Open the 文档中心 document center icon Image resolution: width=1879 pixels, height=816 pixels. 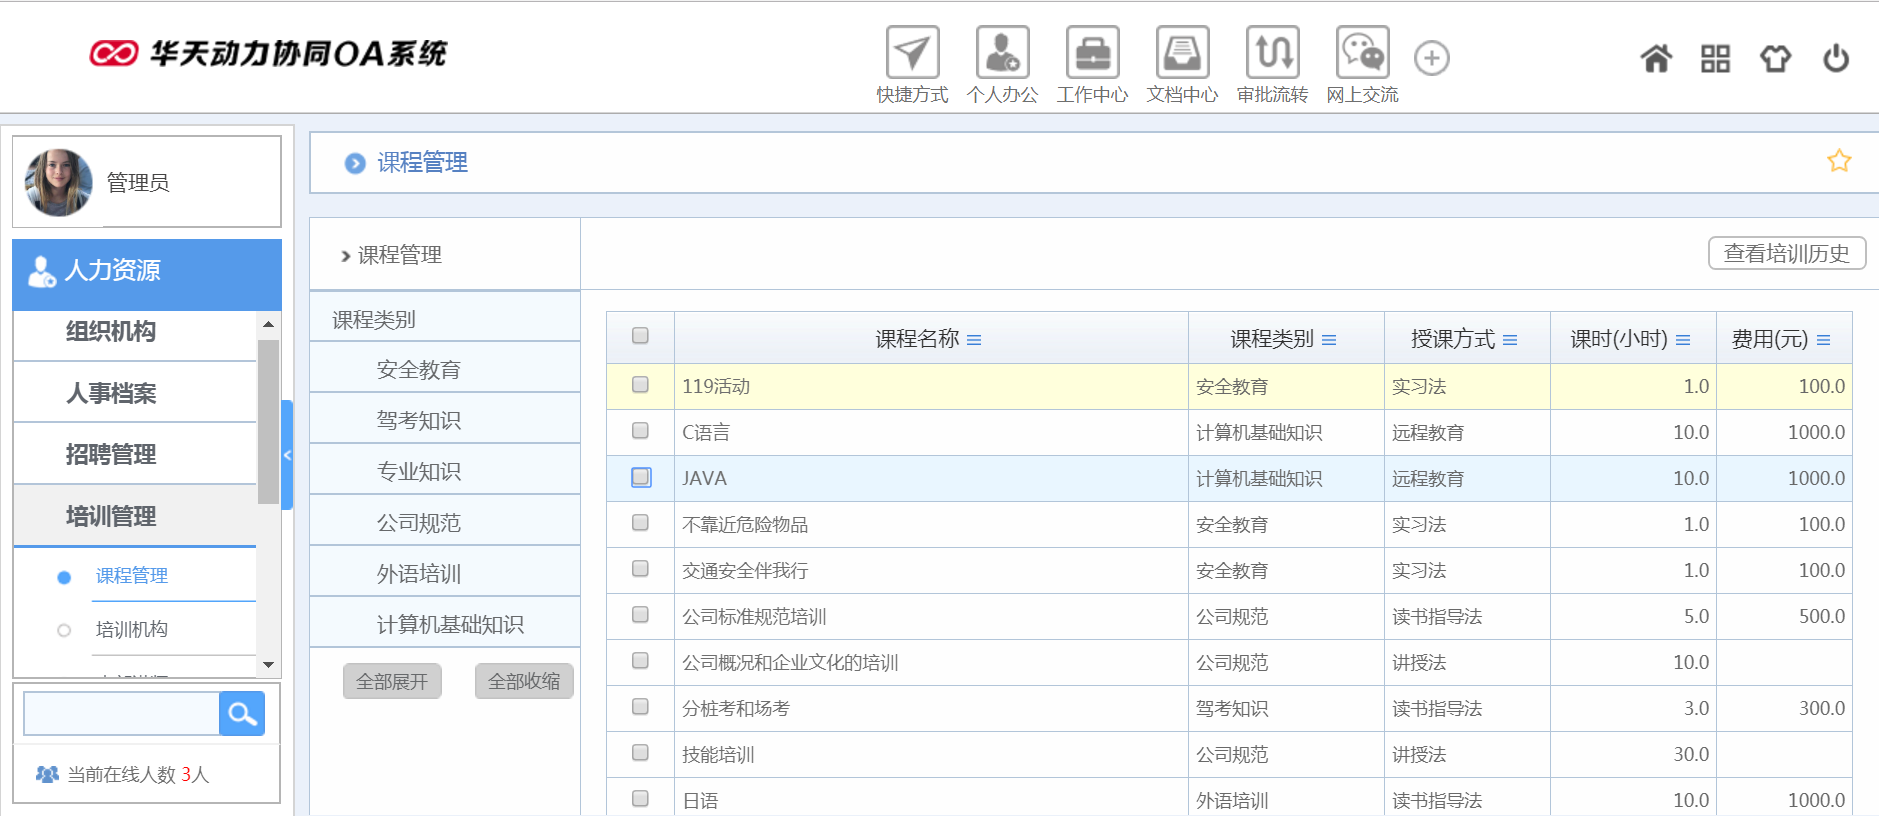[x=1182, y=53]
